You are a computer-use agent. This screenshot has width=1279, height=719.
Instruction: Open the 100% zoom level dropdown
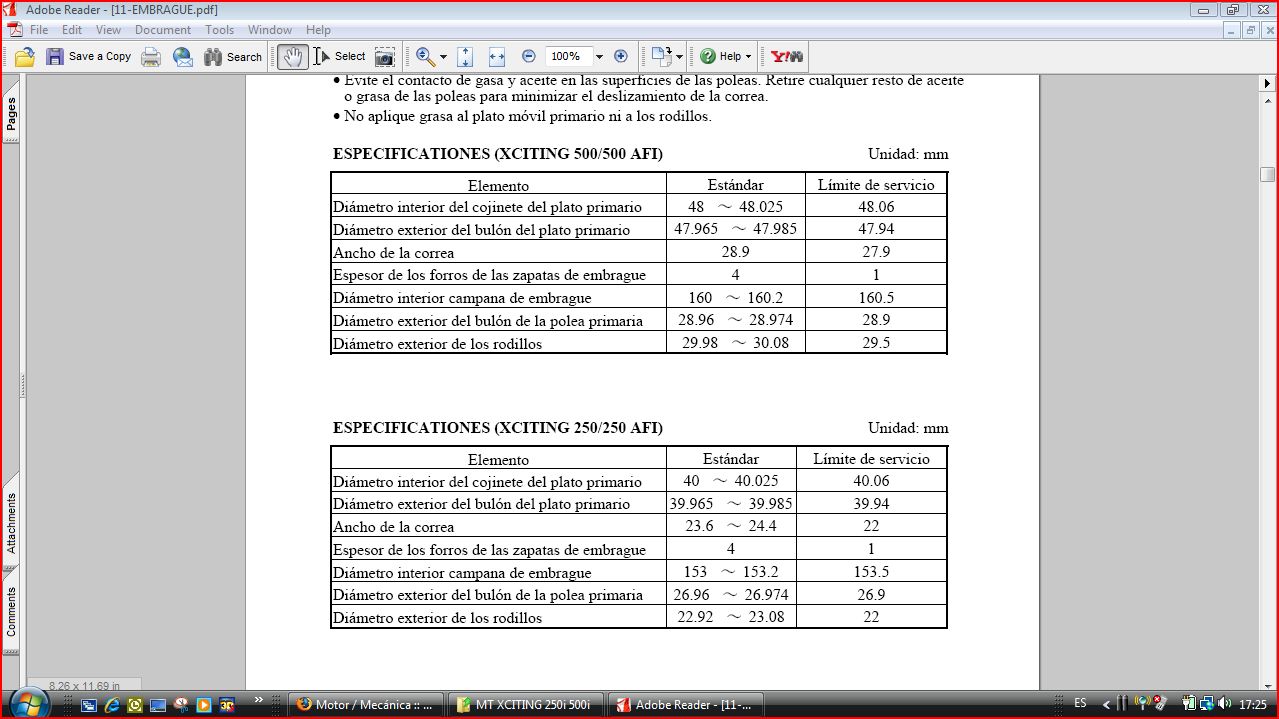pyautogui.click(x=599, y=57)
